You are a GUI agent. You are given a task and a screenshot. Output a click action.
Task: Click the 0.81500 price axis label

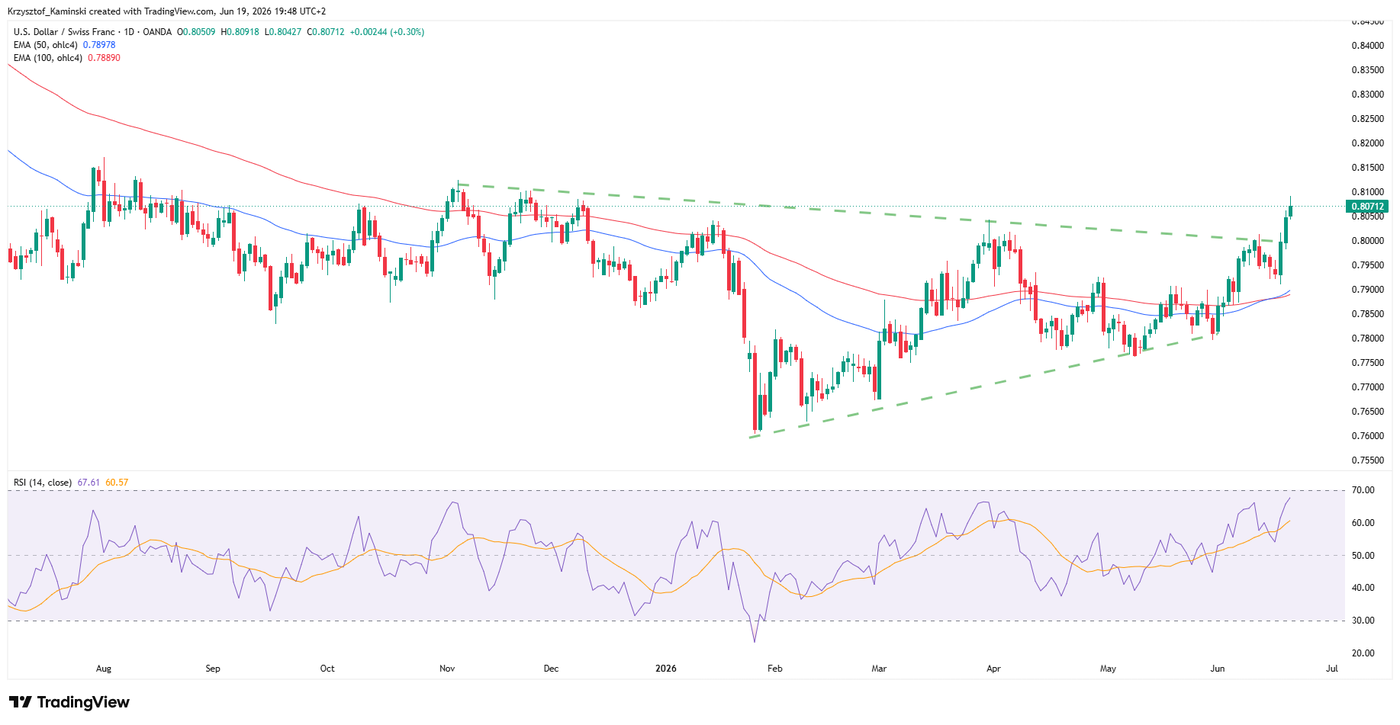pyautogui.click(x=1368, y=167)
